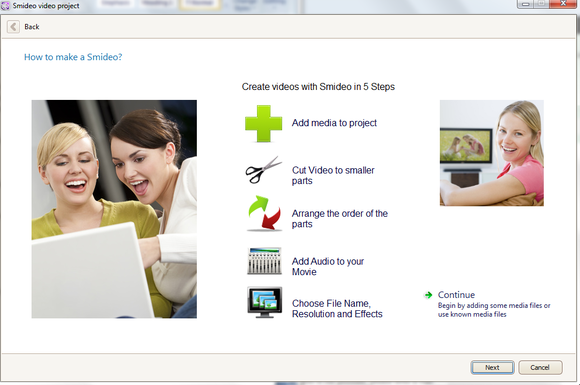580x385 pixels.
Task: Click the monitor resolution and effects icon
Action: [264, 302]
